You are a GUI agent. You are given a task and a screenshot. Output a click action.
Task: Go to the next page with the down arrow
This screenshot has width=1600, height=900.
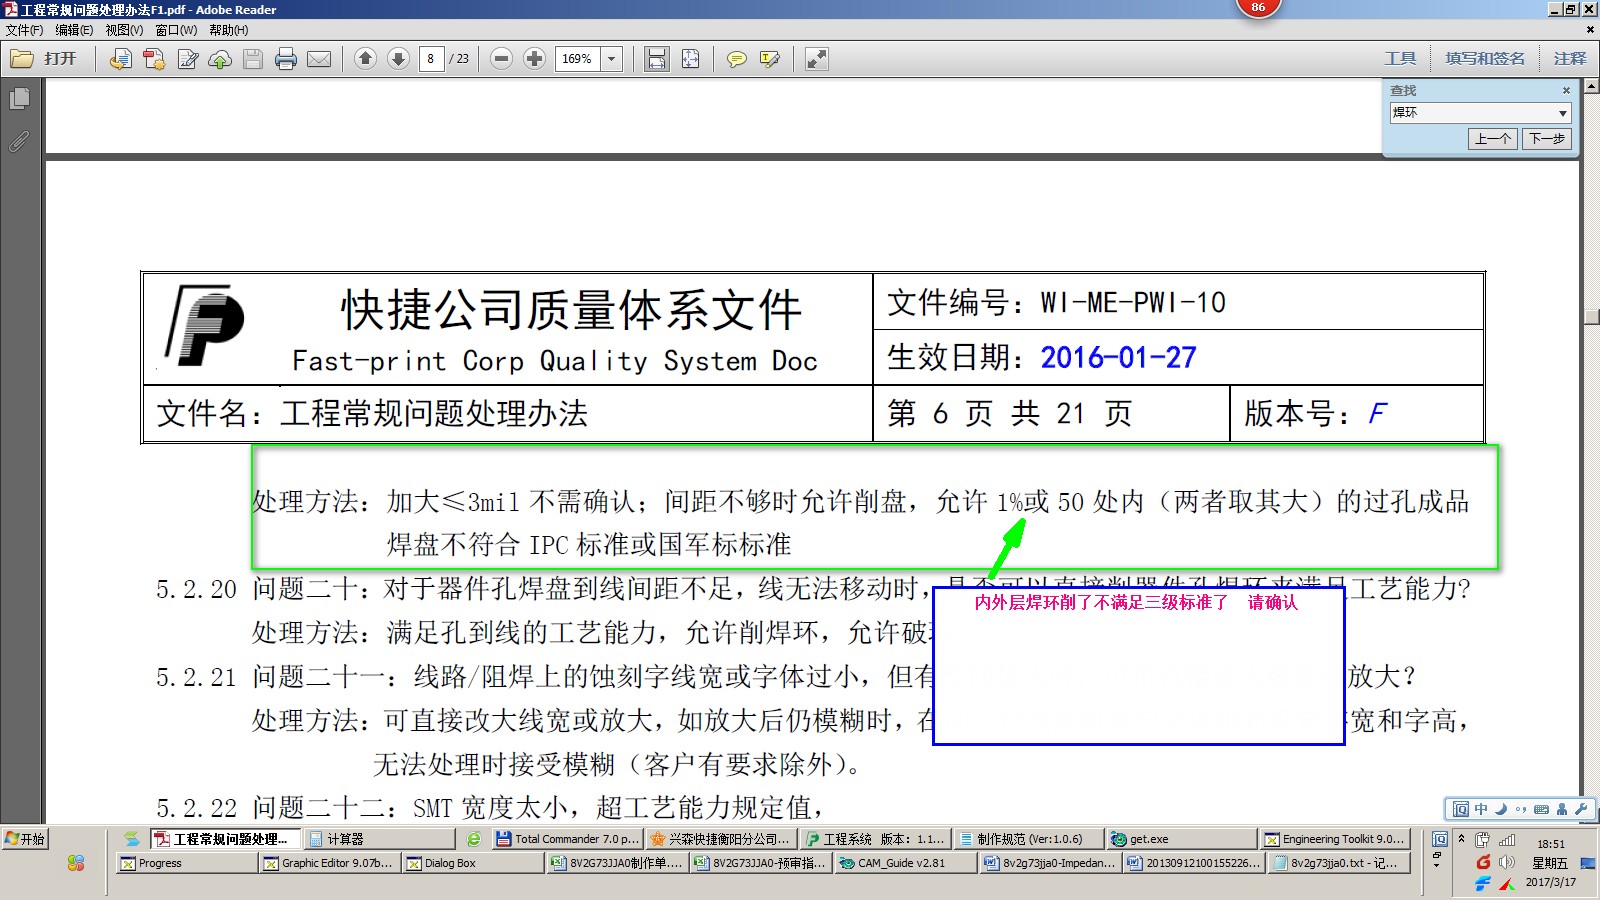(398, 59)
